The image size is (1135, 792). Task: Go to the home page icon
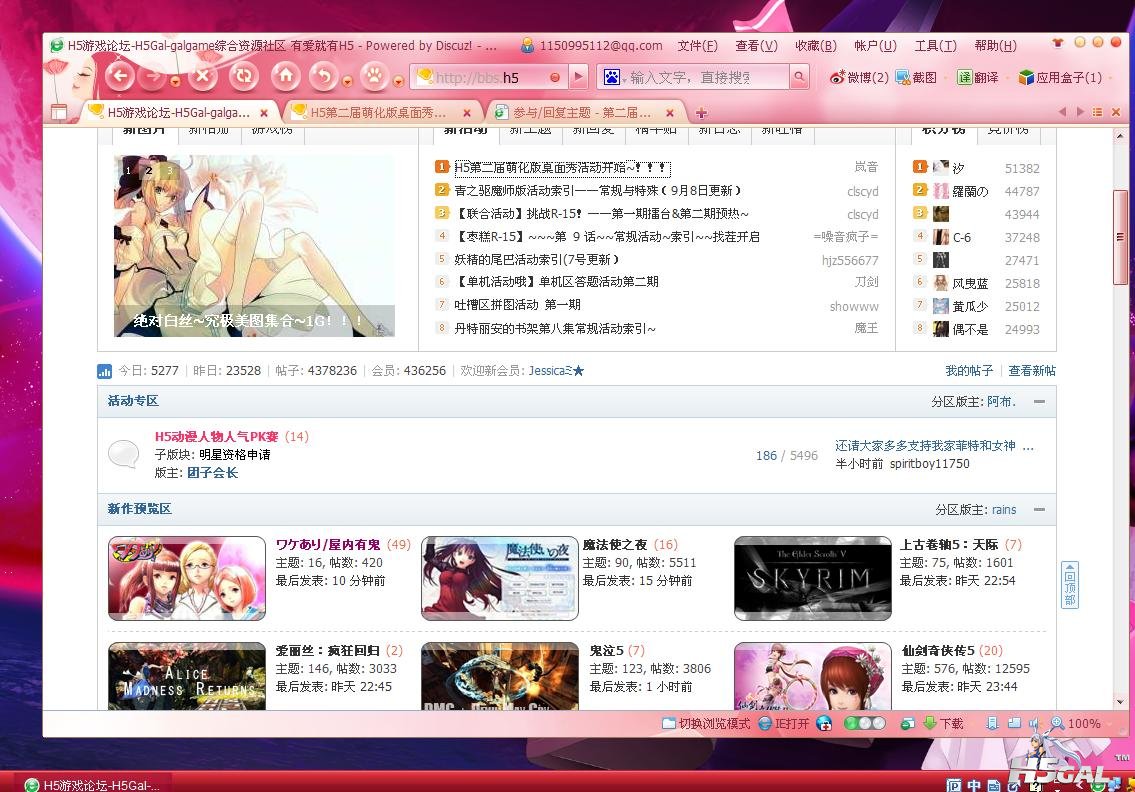pyautogui.click(x=285, y=76)
